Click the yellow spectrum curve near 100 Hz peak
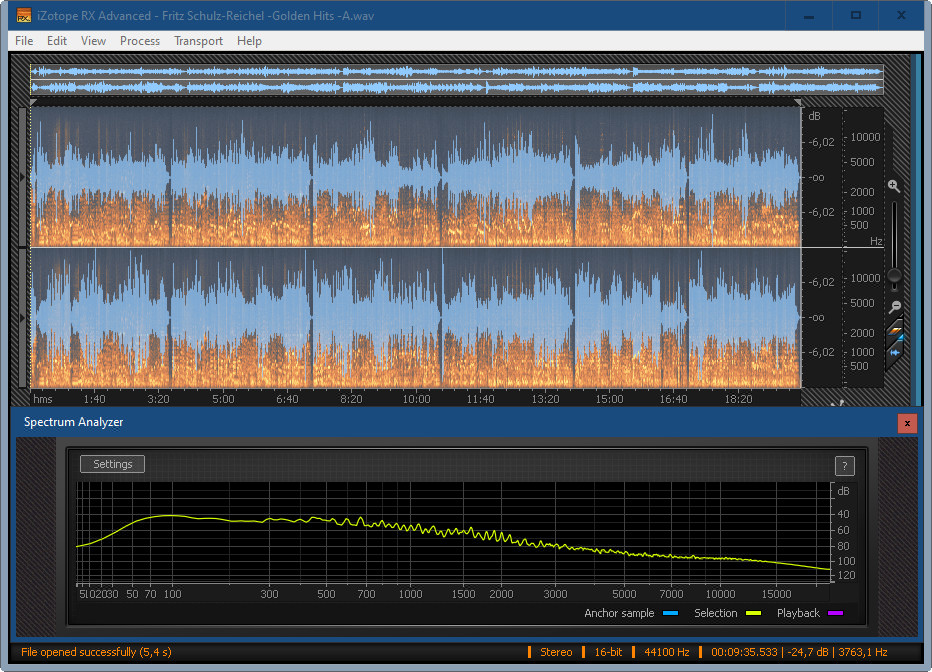 [172, 515]
